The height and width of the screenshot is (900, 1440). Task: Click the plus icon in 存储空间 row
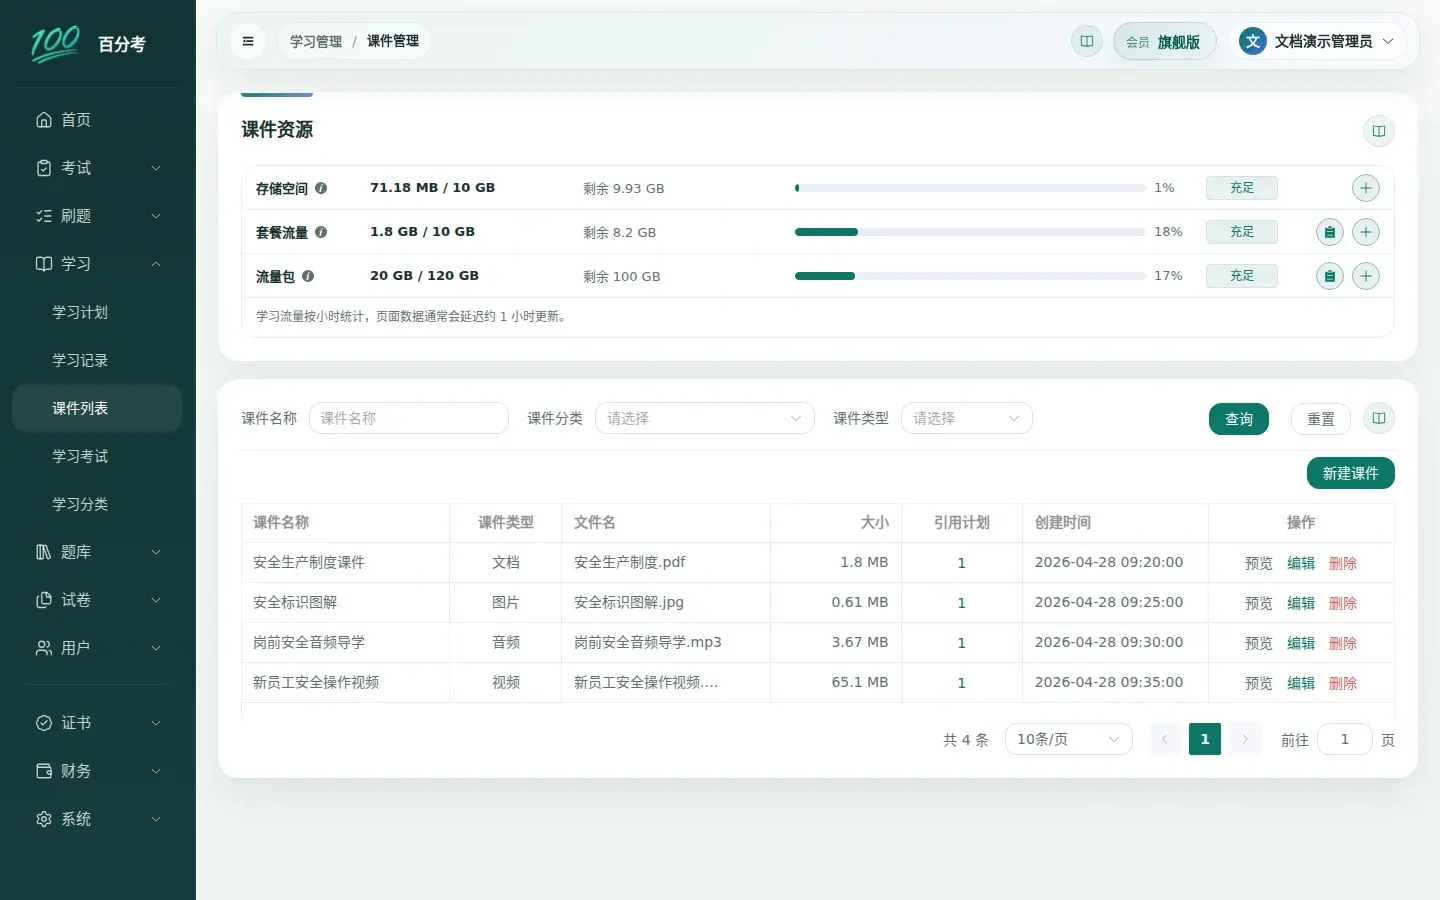[x=1366, y=188]
